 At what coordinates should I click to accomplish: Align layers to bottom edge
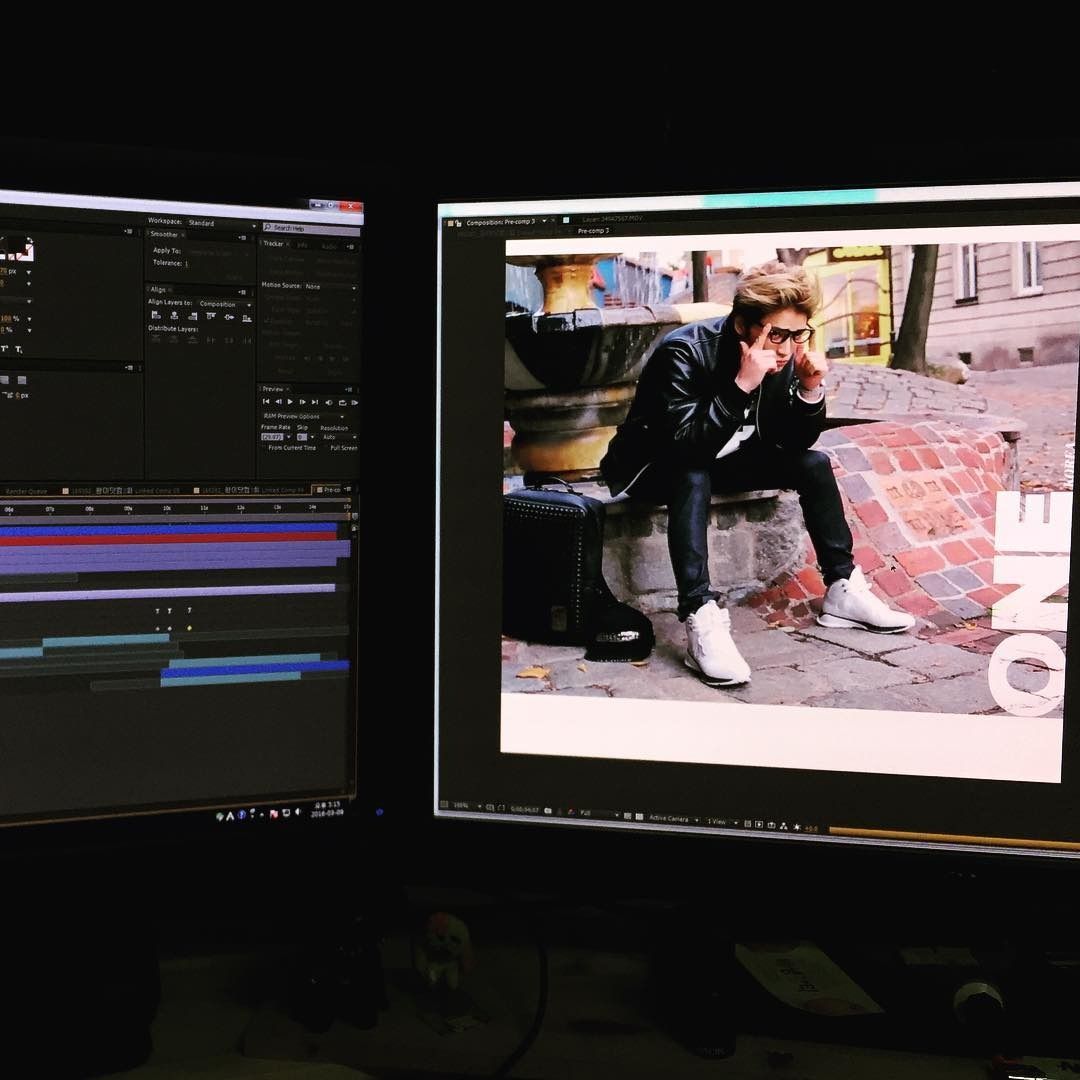pos(247,318)
